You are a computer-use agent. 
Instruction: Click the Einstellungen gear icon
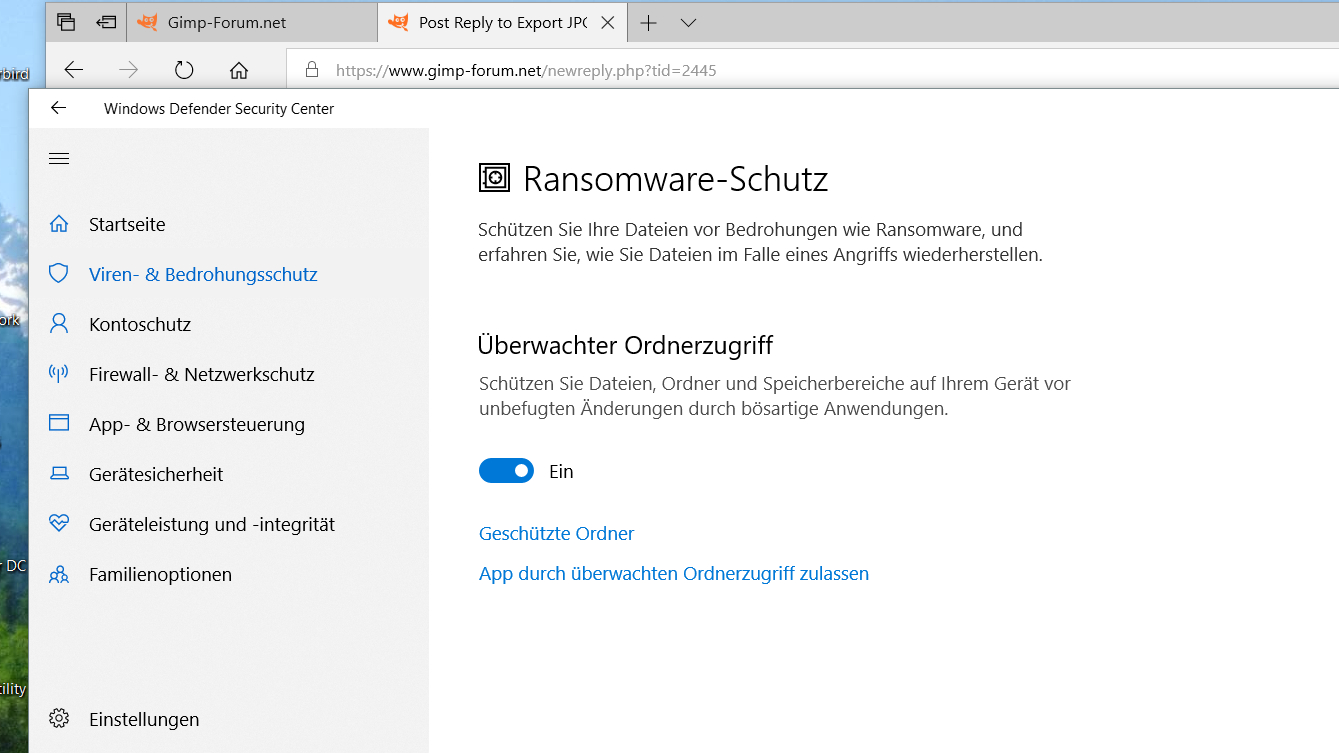coord(59,719)
